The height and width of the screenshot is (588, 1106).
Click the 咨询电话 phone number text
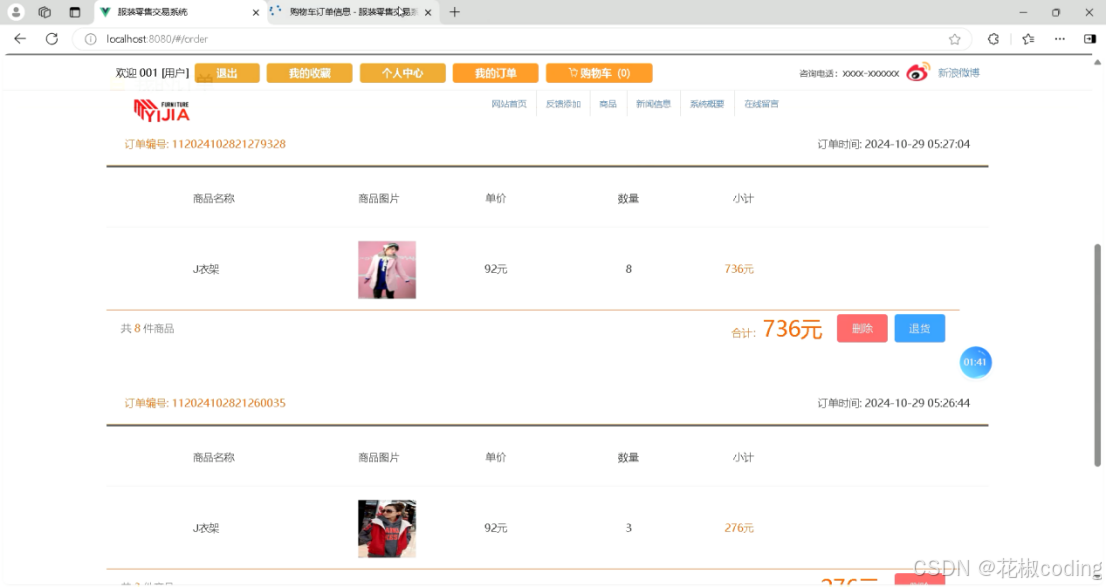coord(849,73)
